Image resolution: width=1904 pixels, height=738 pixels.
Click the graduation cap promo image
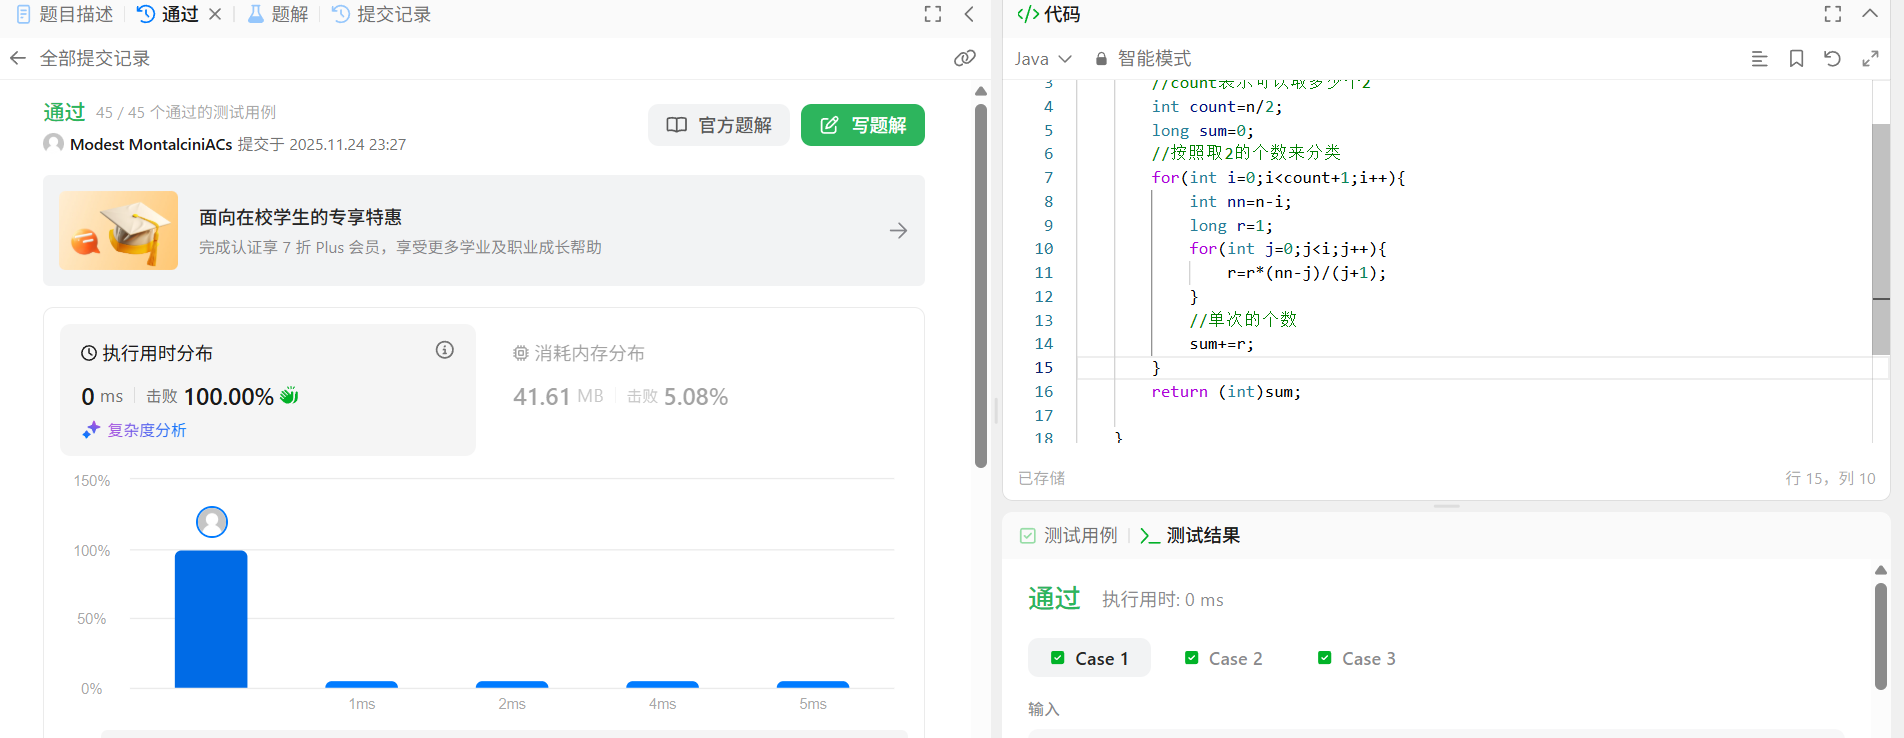[x=119, y=230]
